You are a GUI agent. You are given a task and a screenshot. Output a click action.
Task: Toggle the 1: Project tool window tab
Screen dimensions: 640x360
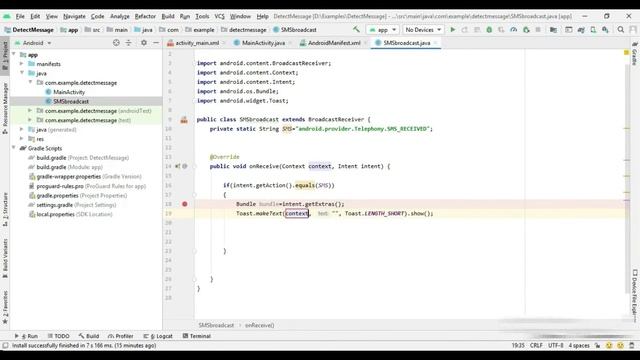(5, 56)
